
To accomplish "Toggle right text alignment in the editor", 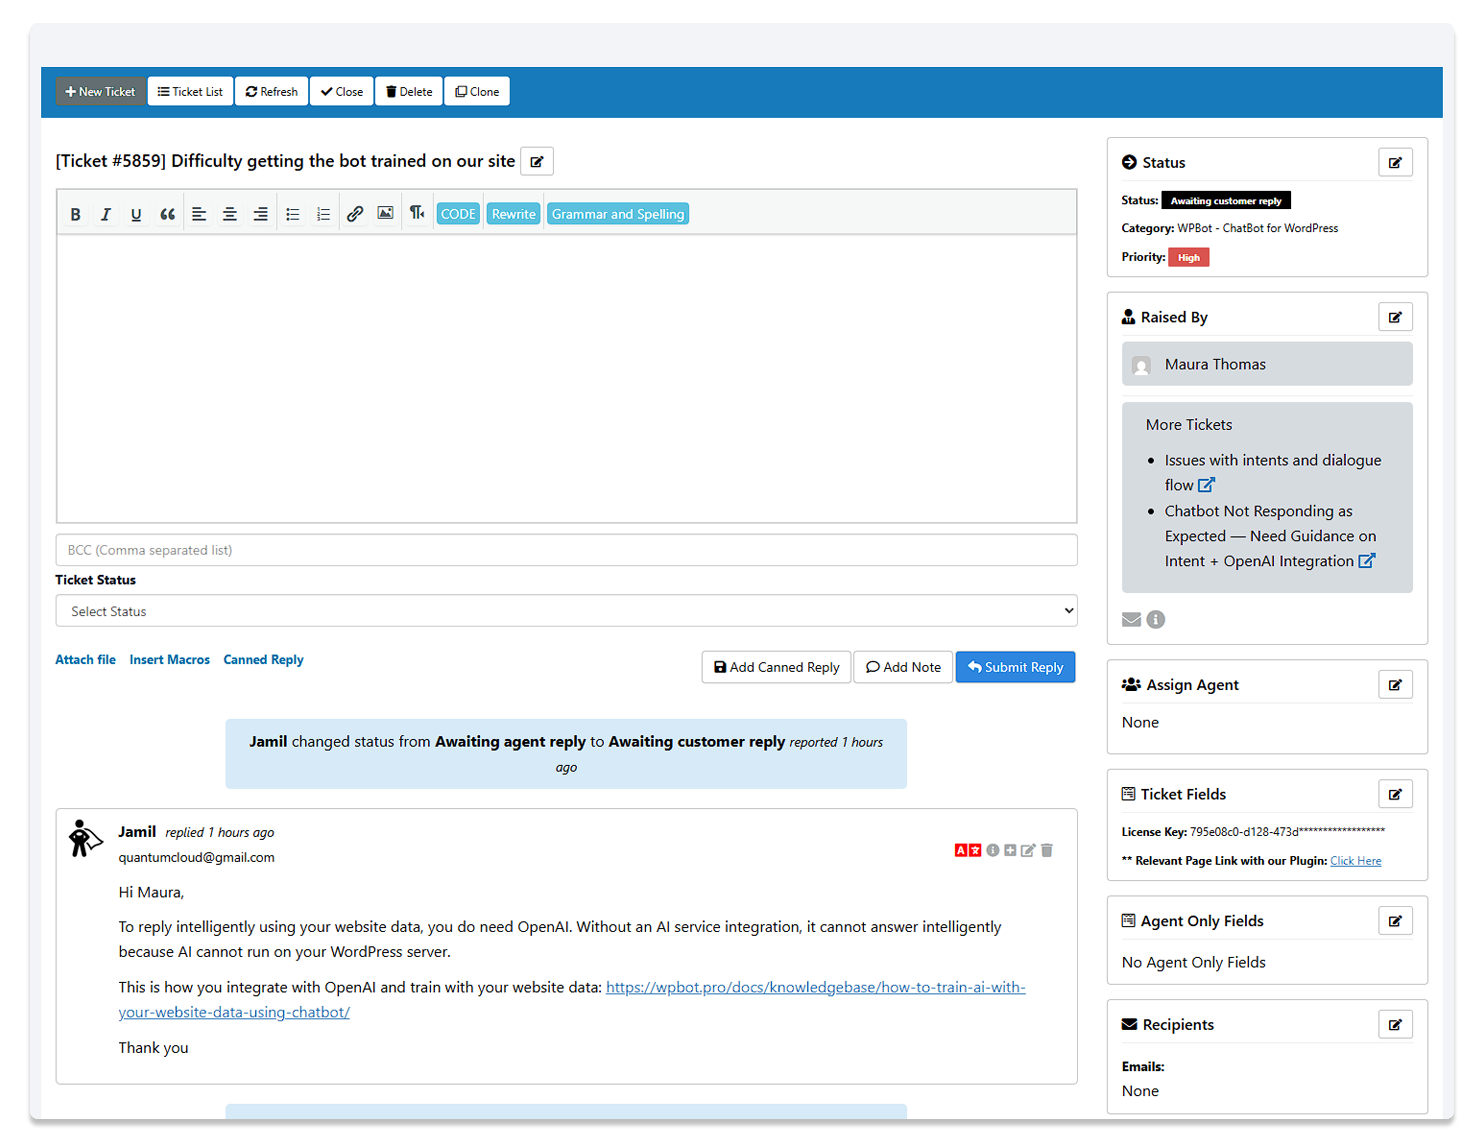I will point(260,213).
